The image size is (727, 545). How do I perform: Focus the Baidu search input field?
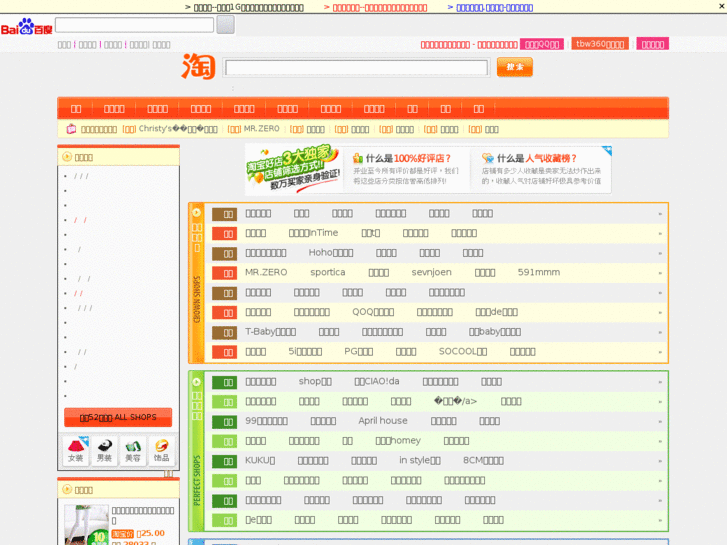click(x=134, y=25)
